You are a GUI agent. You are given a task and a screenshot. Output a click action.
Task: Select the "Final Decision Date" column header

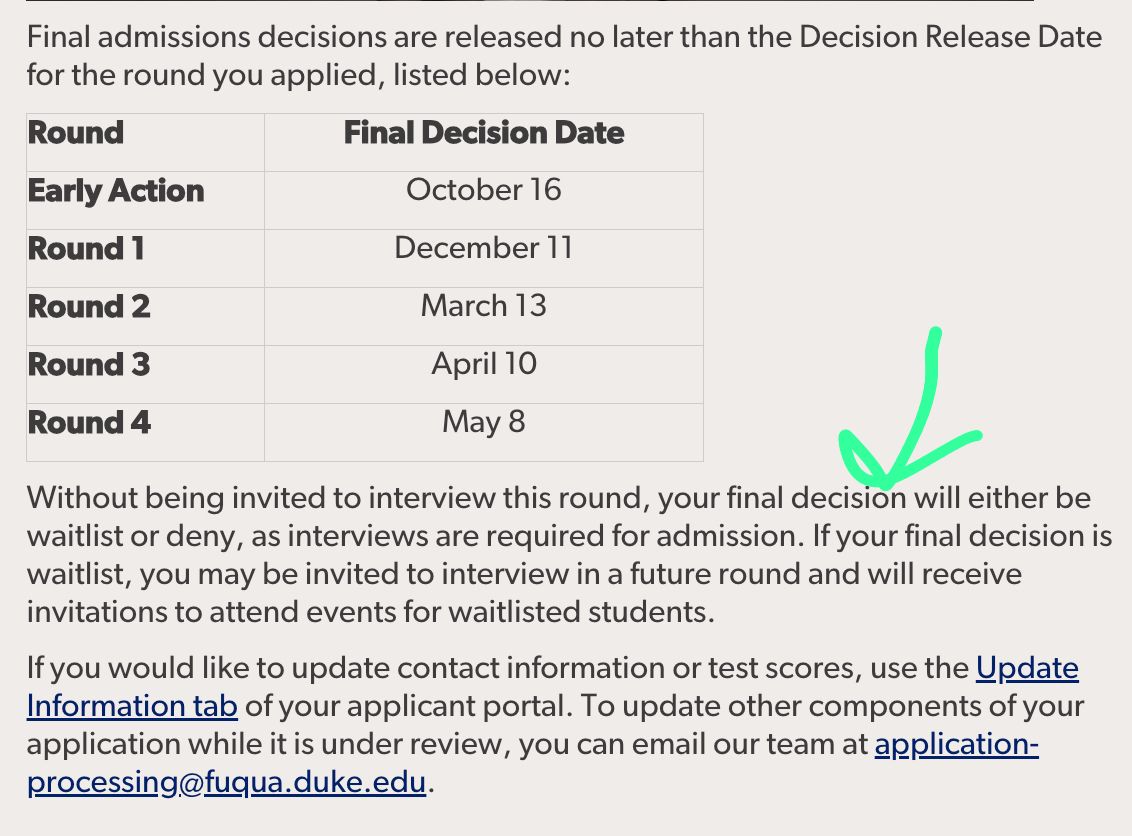pyautogui.click(x=484, y=133)
